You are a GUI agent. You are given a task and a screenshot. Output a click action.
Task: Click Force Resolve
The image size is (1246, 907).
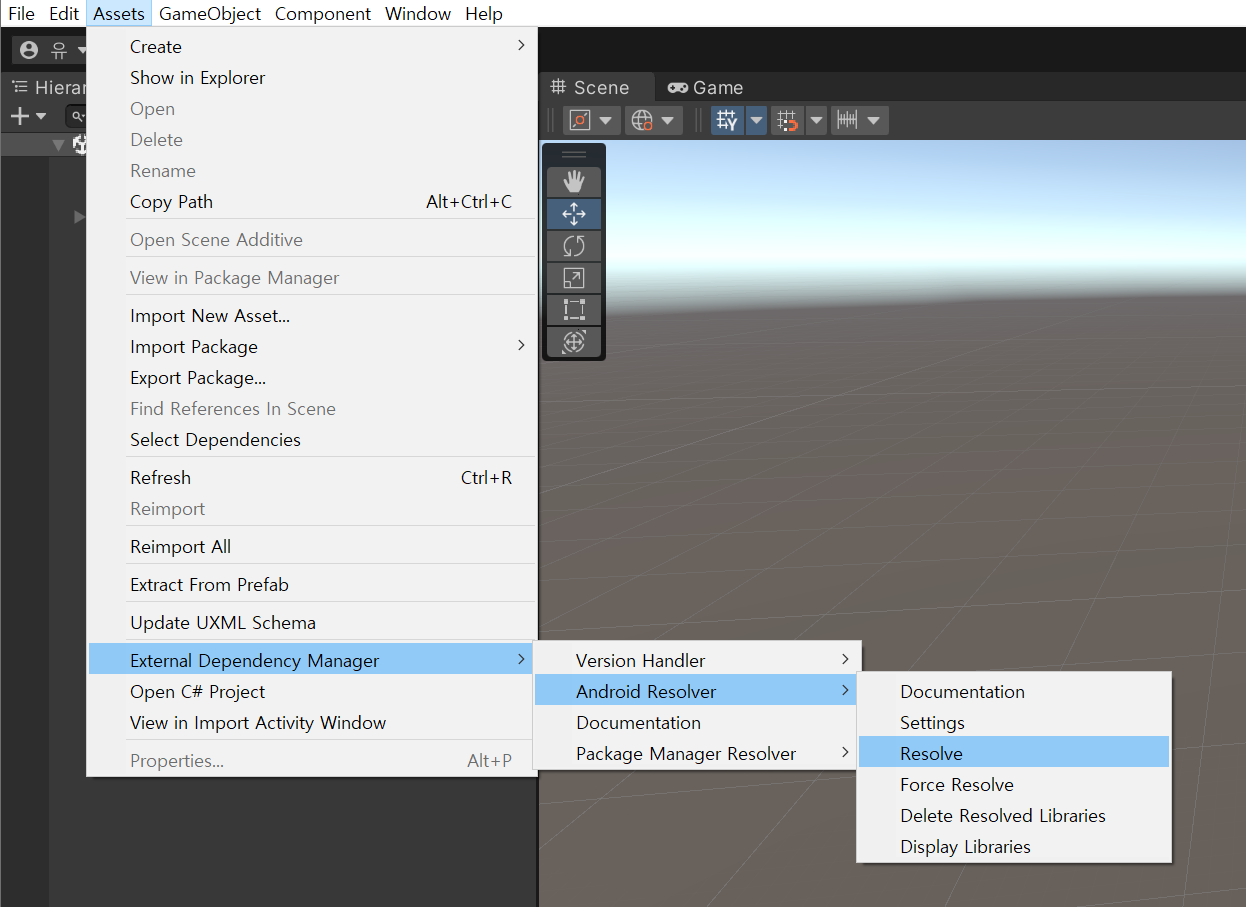[1014, 785]
